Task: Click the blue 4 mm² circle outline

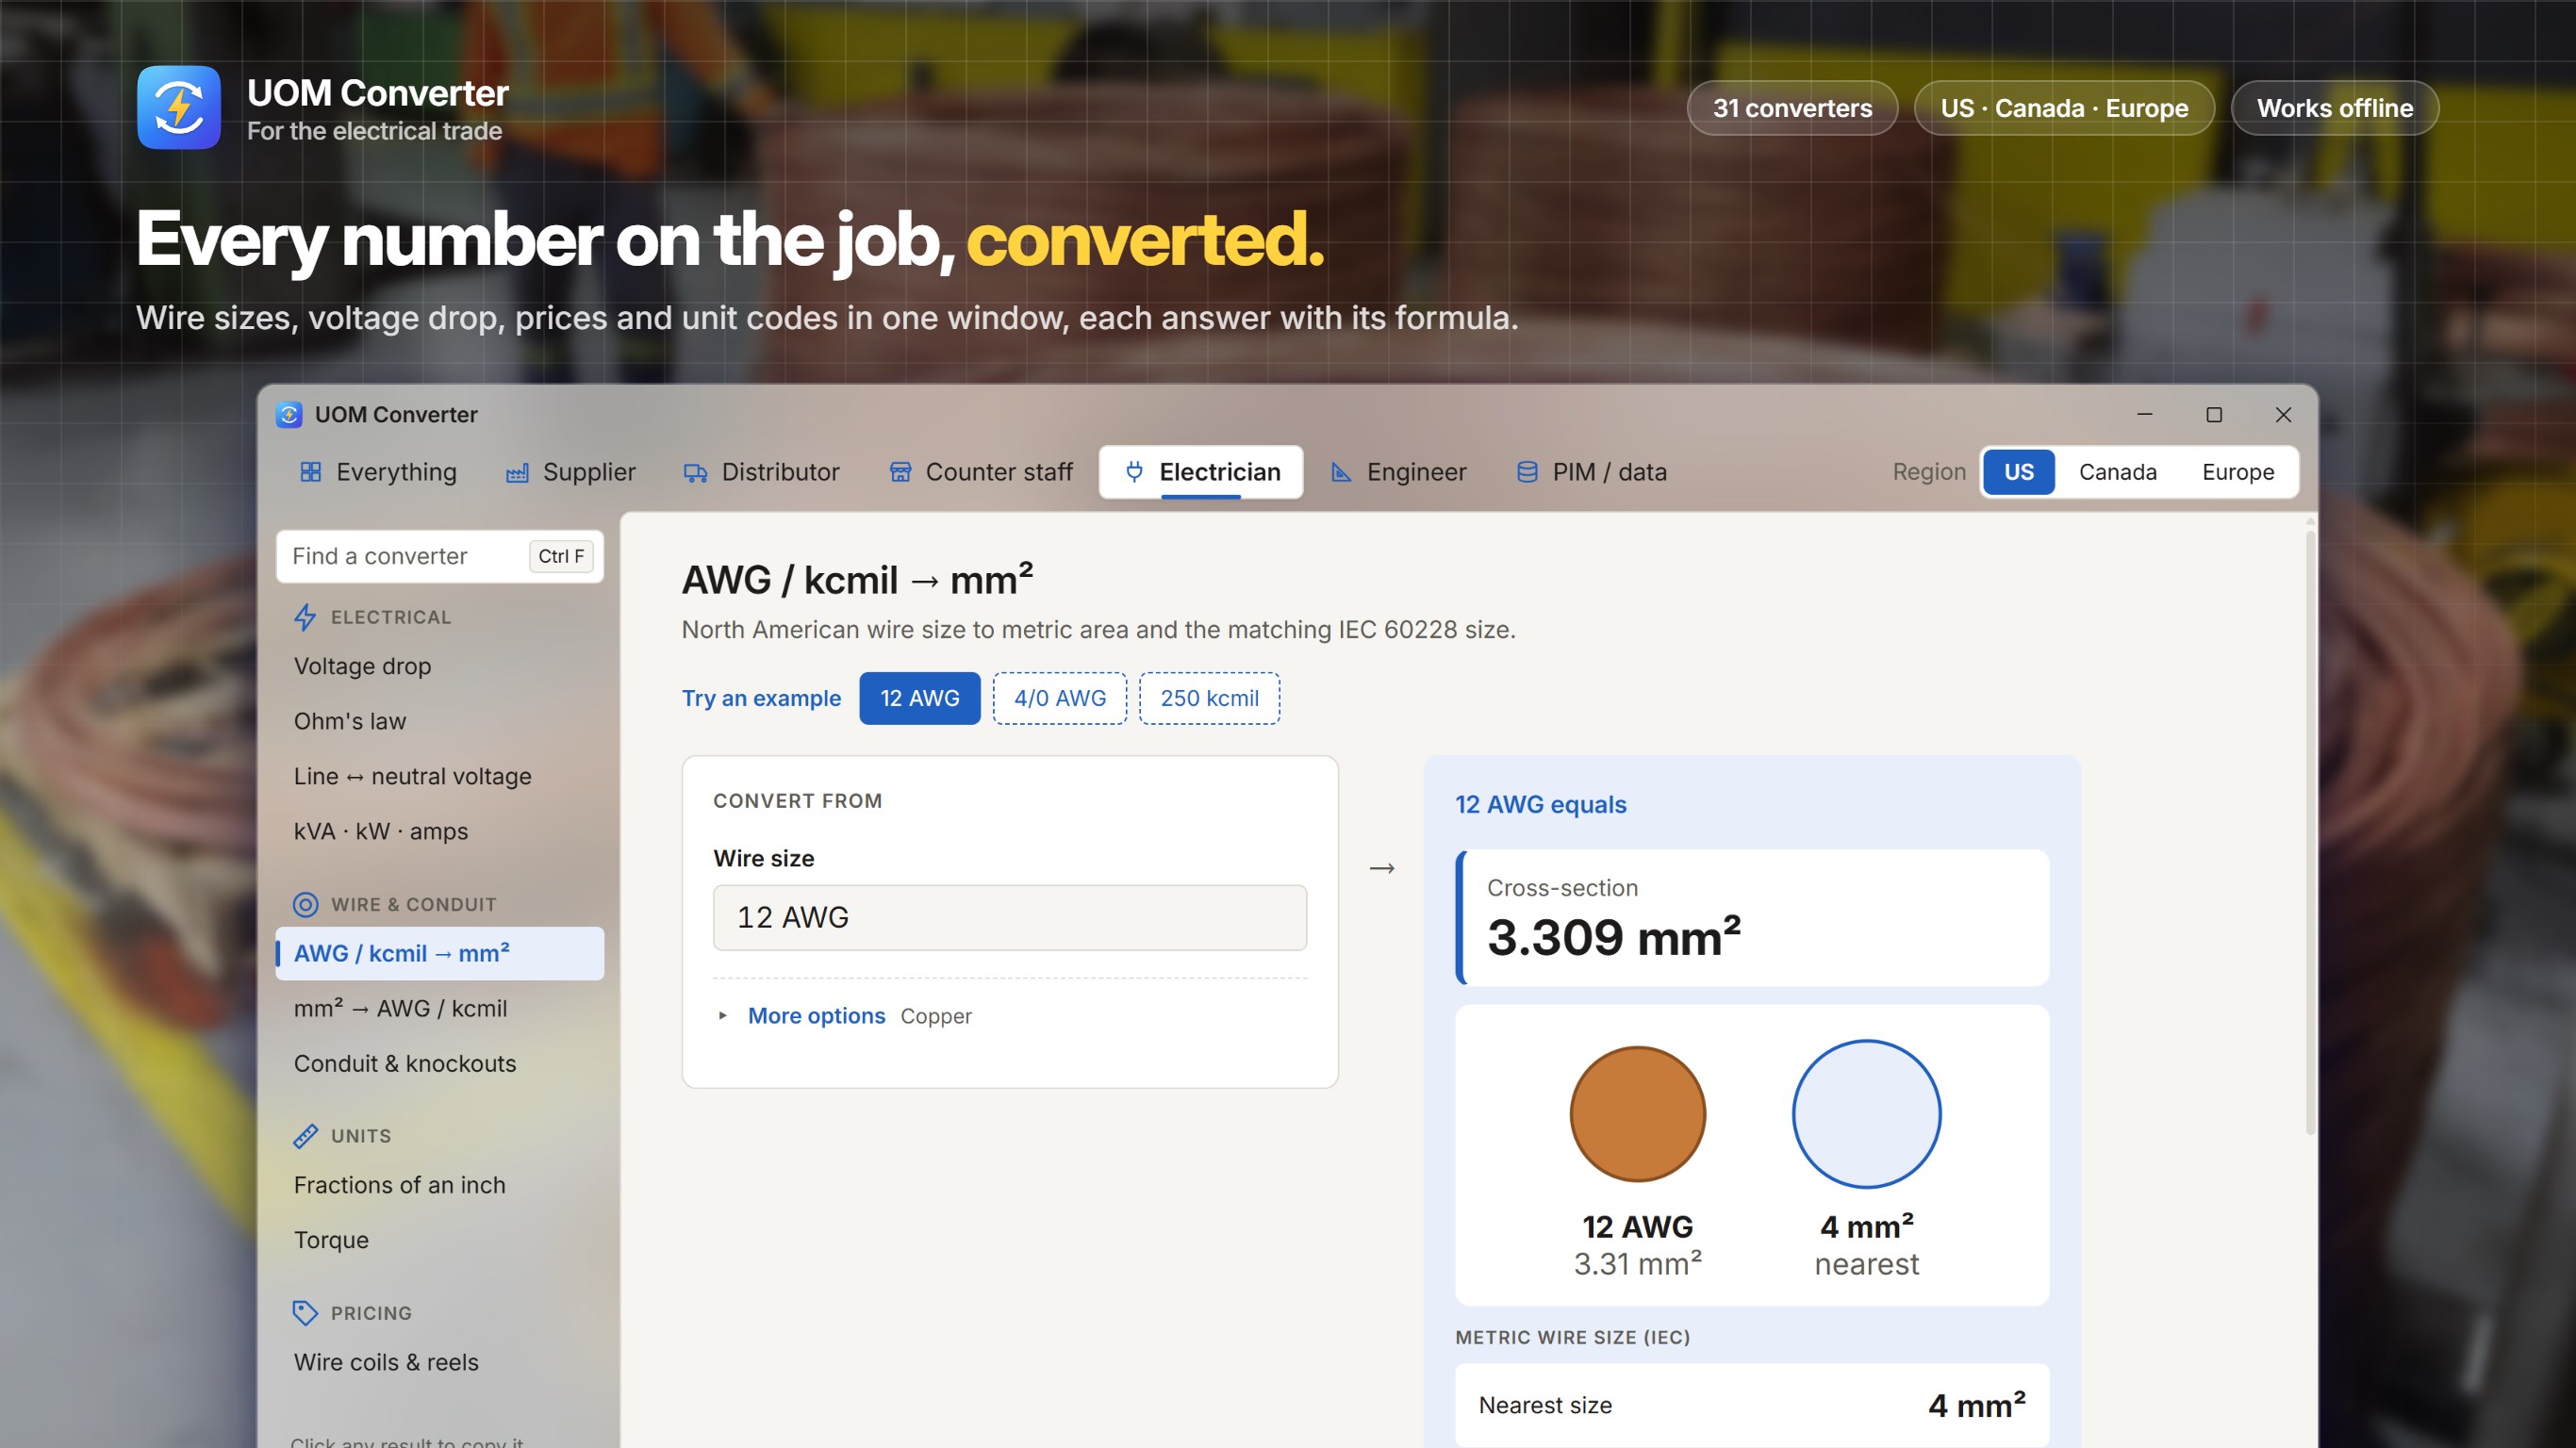Action: 1866,1114
